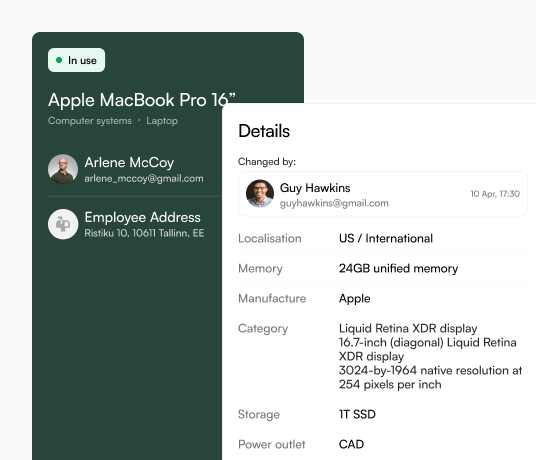Click the 24GB unified memory value

coord(399,269)
